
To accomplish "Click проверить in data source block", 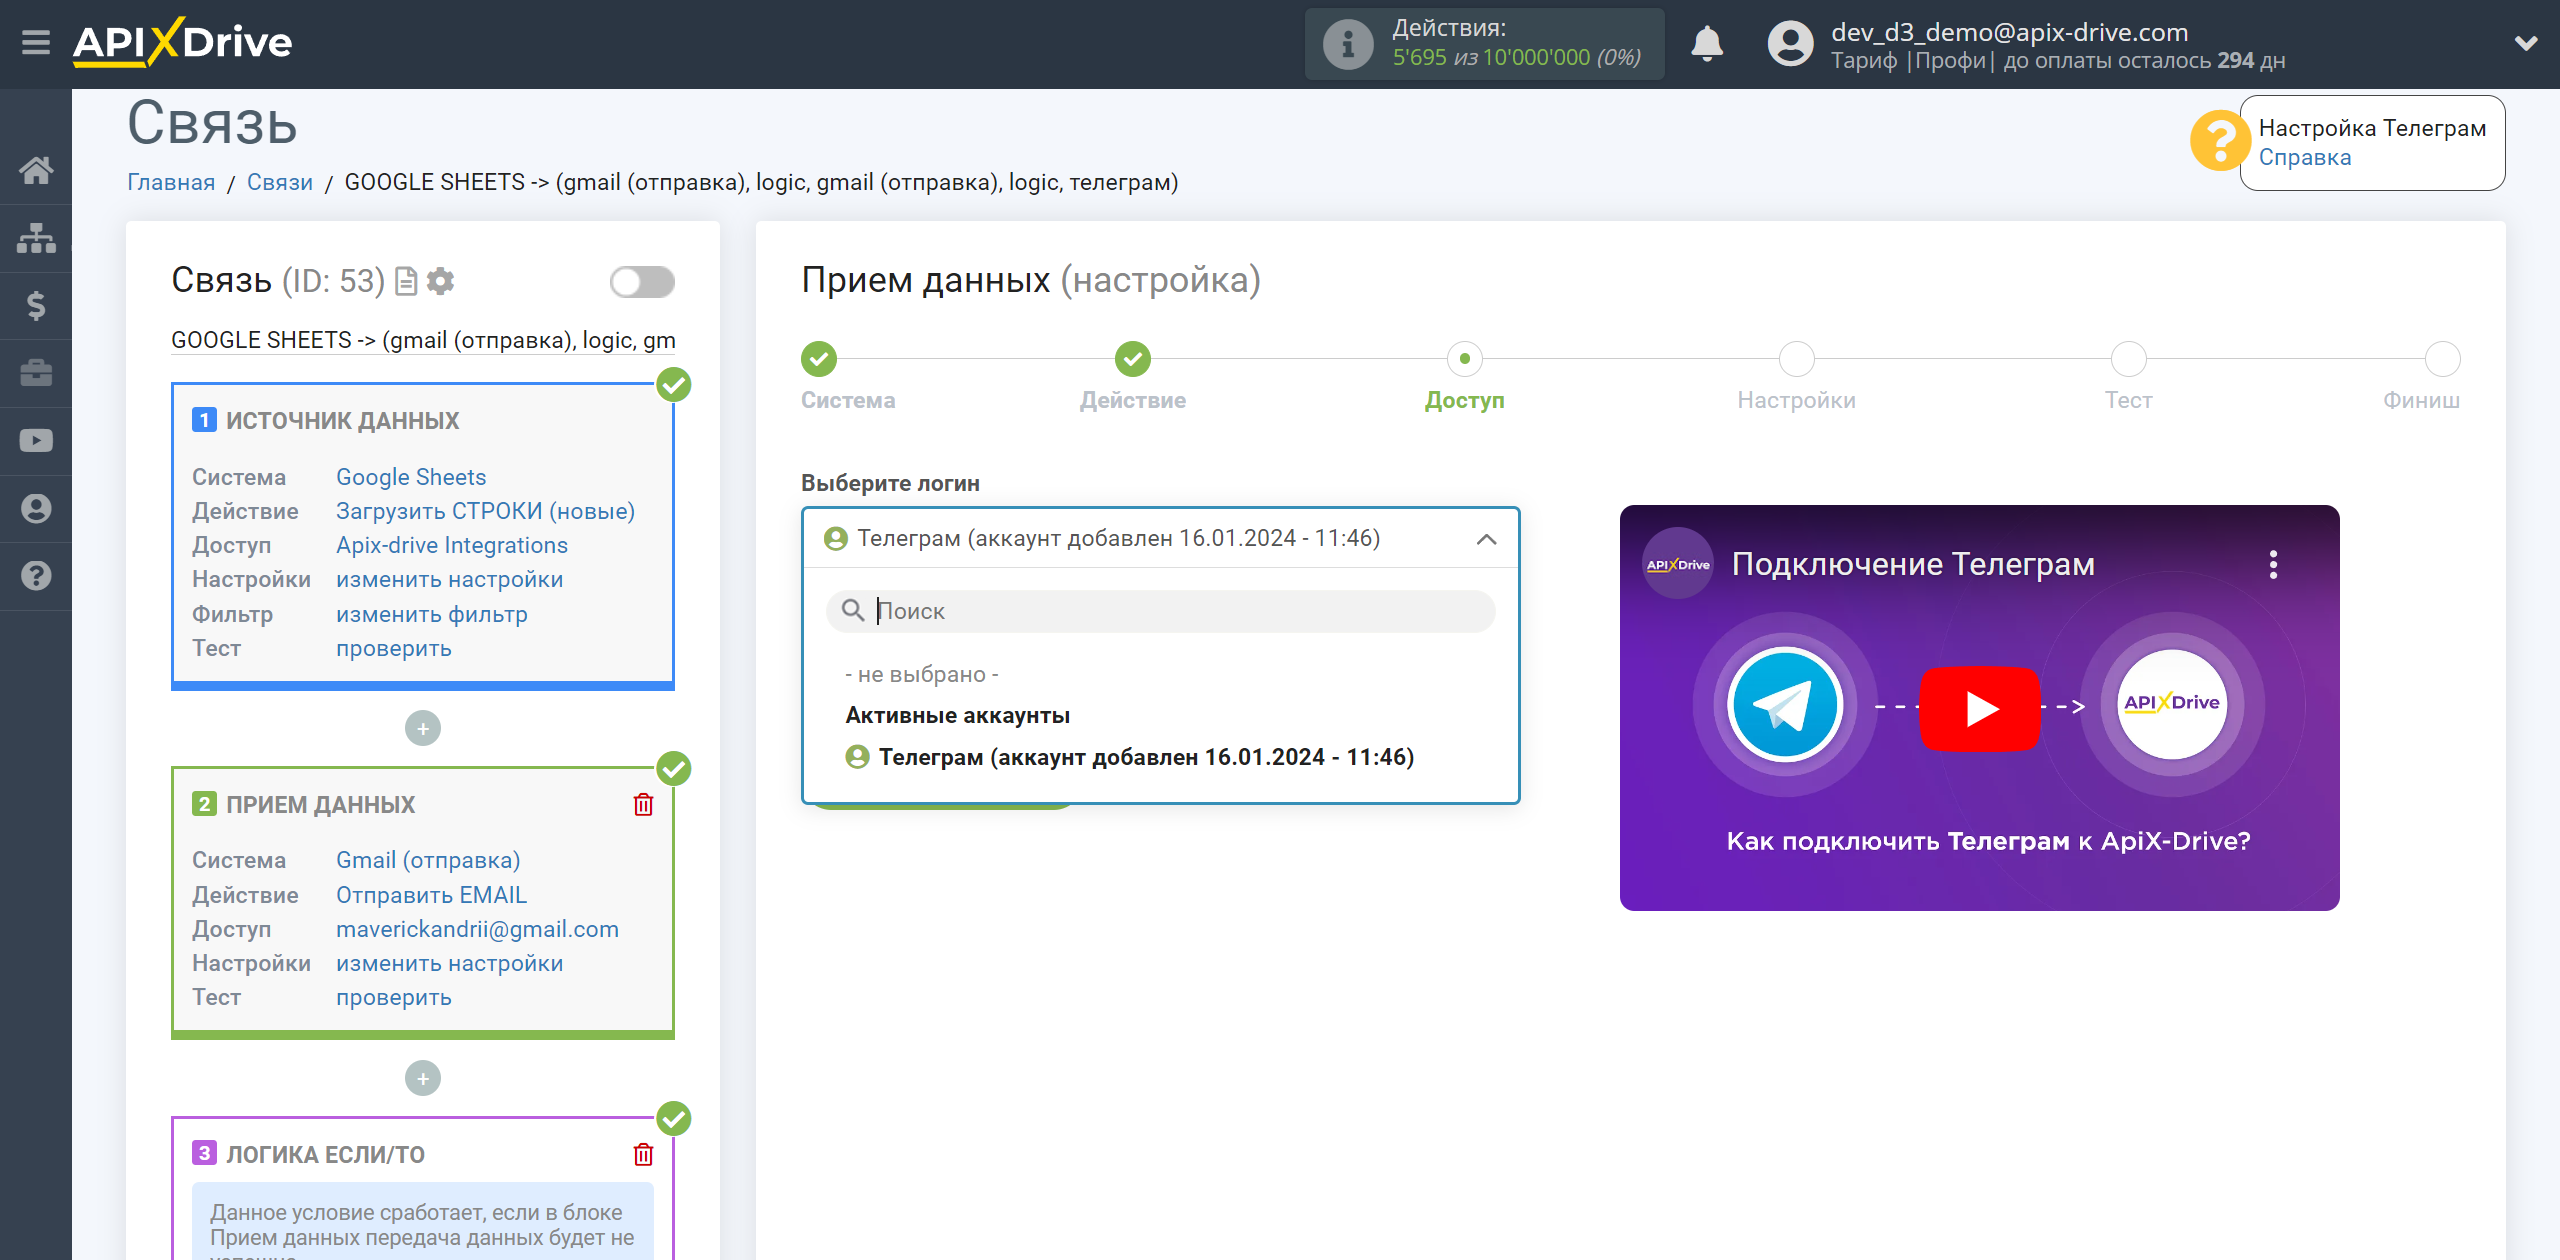I will pos(394,648).
